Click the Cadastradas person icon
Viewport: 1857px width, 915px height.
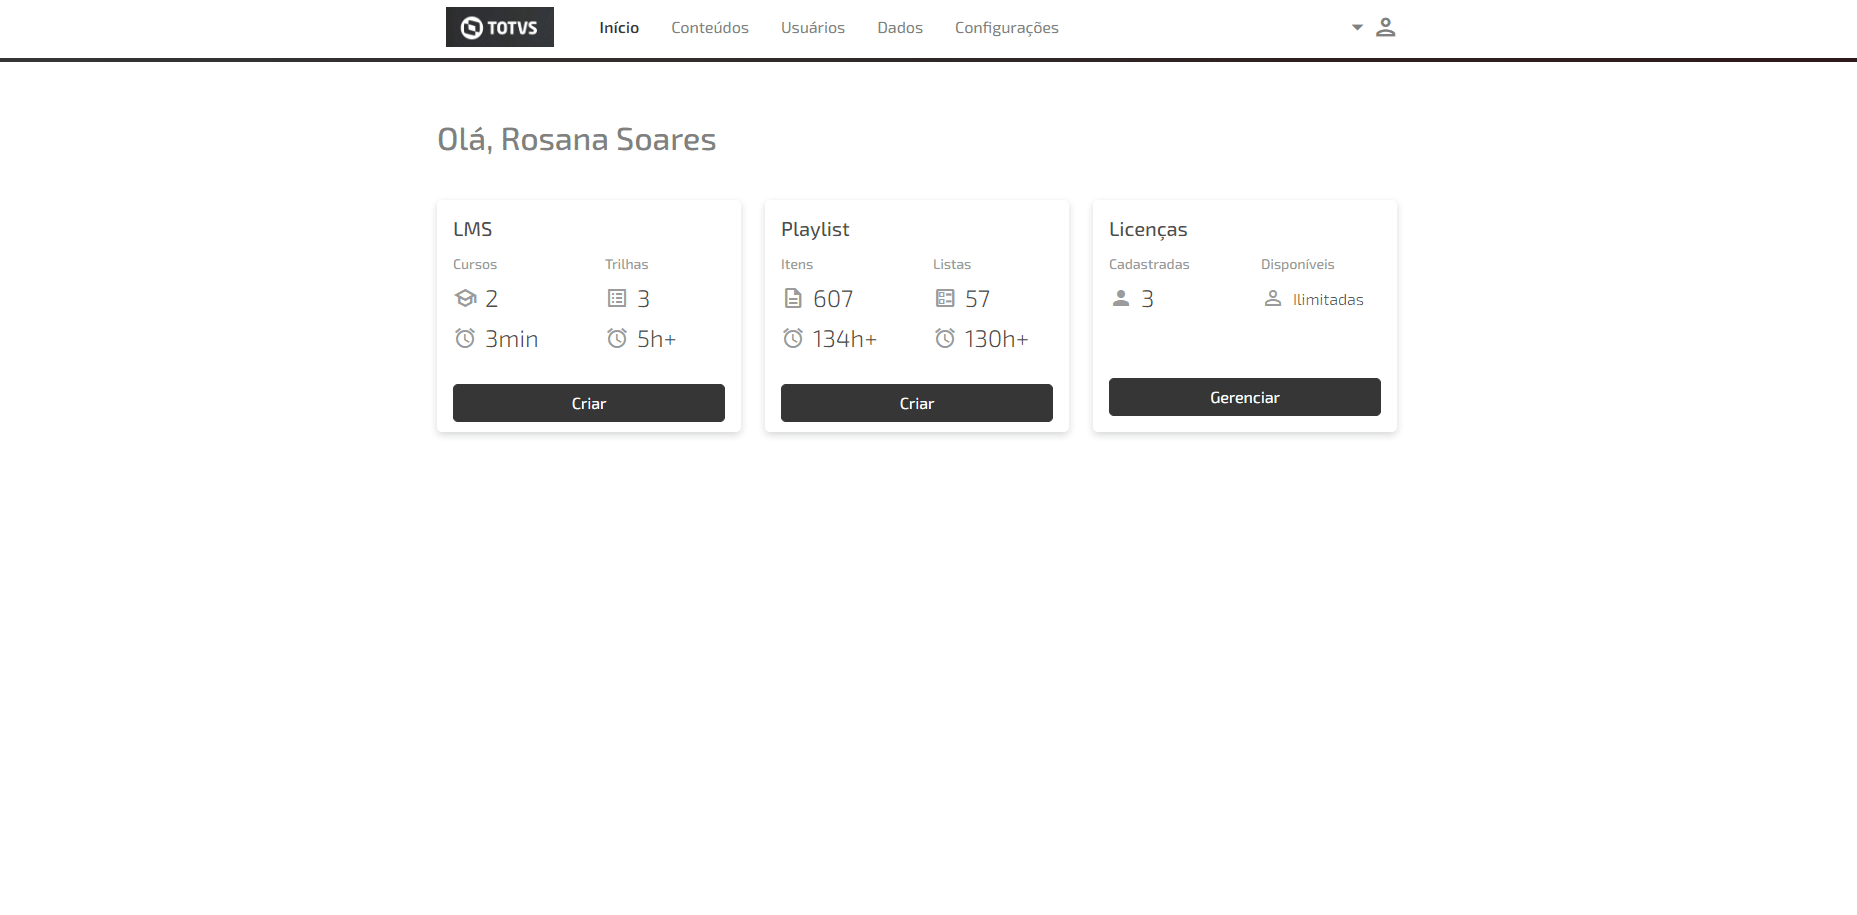tap(1121, 298)
